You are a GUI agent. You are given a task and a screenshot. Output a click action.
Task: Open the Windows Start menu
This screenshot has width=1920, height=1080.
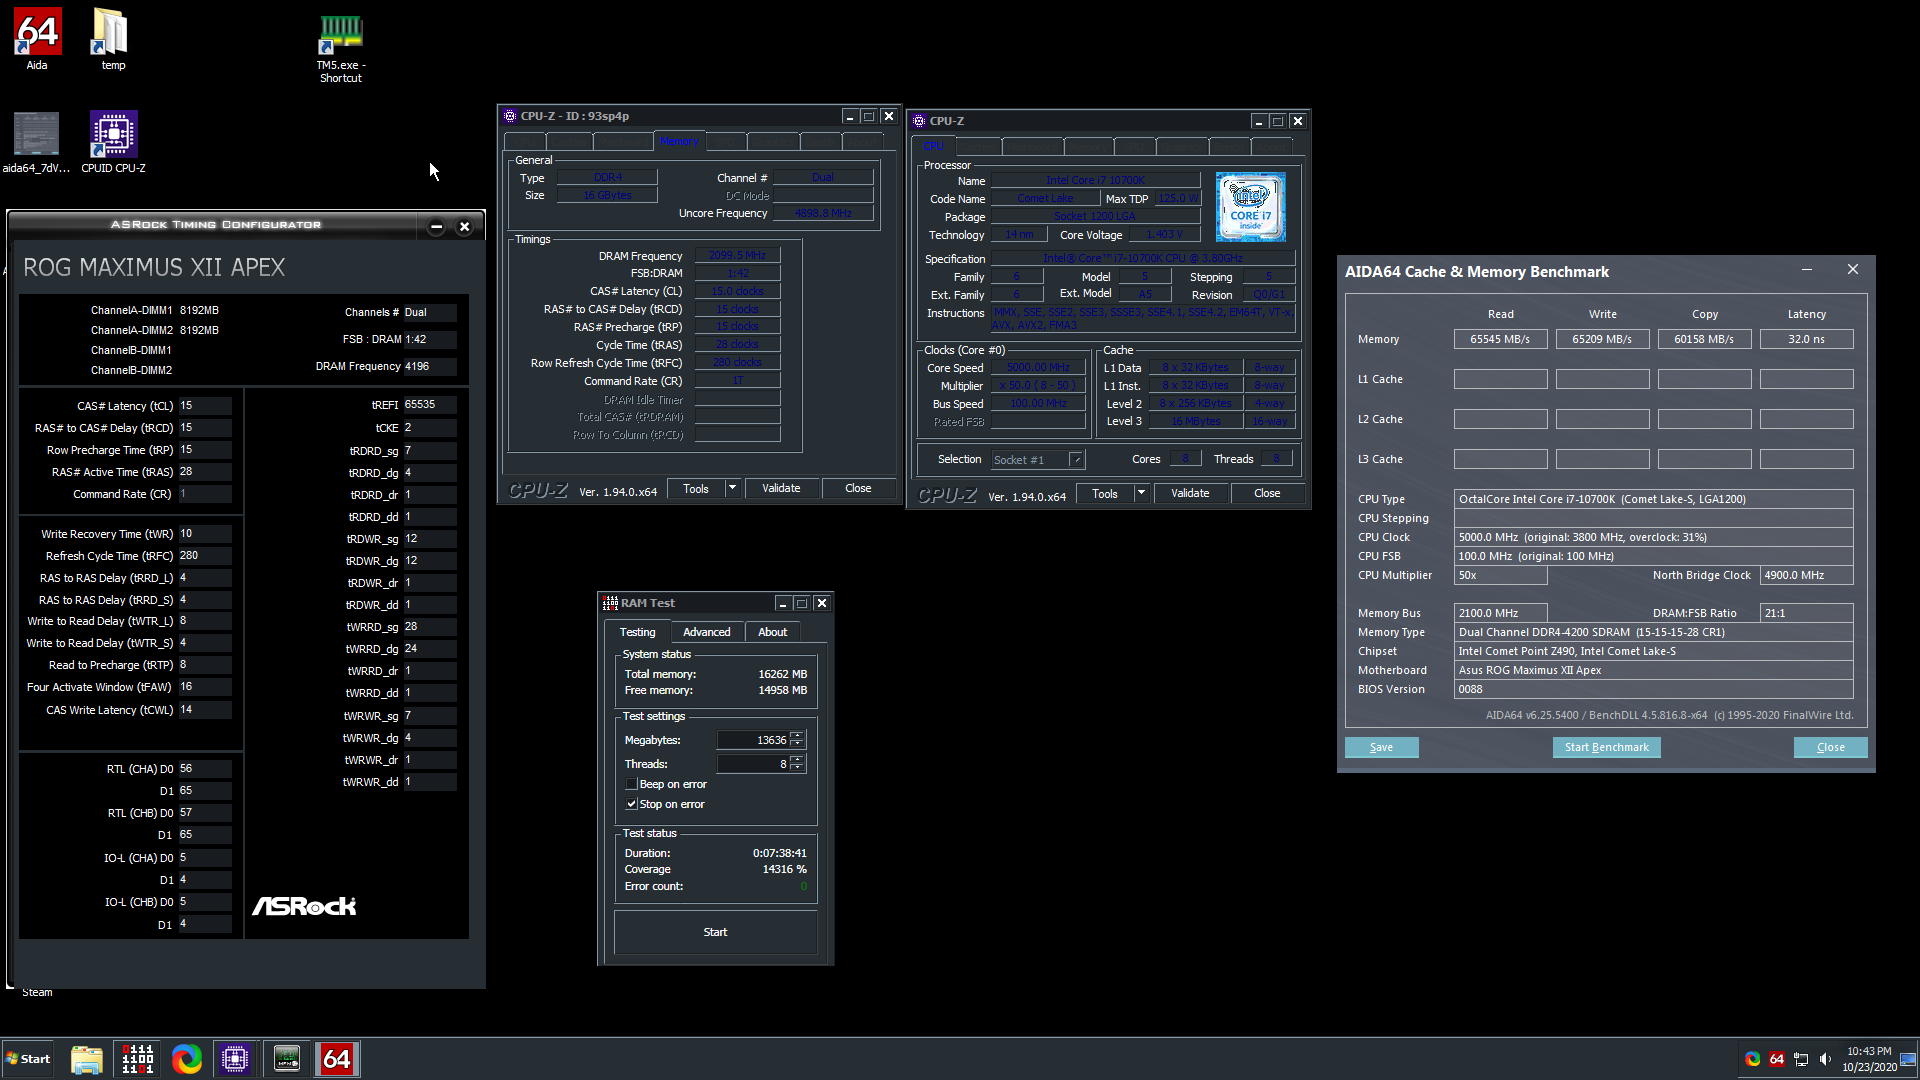(x=27, y=1059)
